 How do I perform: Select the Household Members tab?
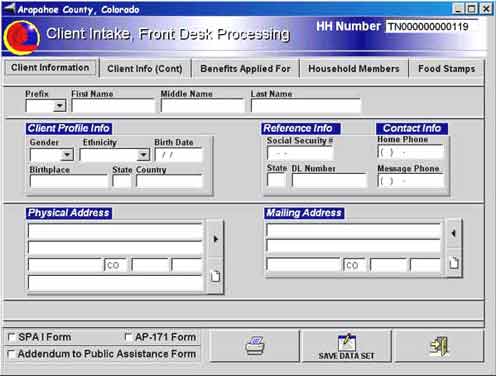[354, 69]
